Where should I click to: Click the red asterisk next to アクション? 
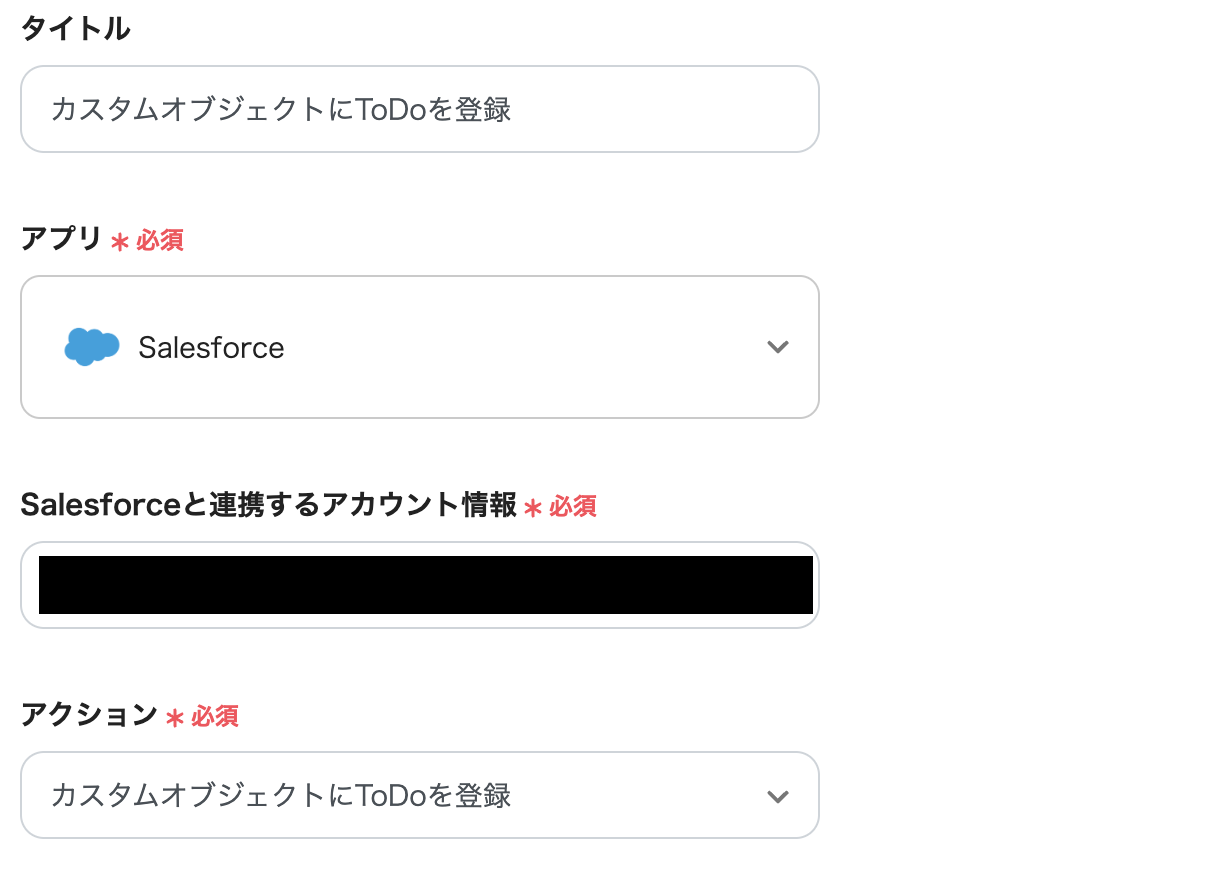[x=175, y=718]
